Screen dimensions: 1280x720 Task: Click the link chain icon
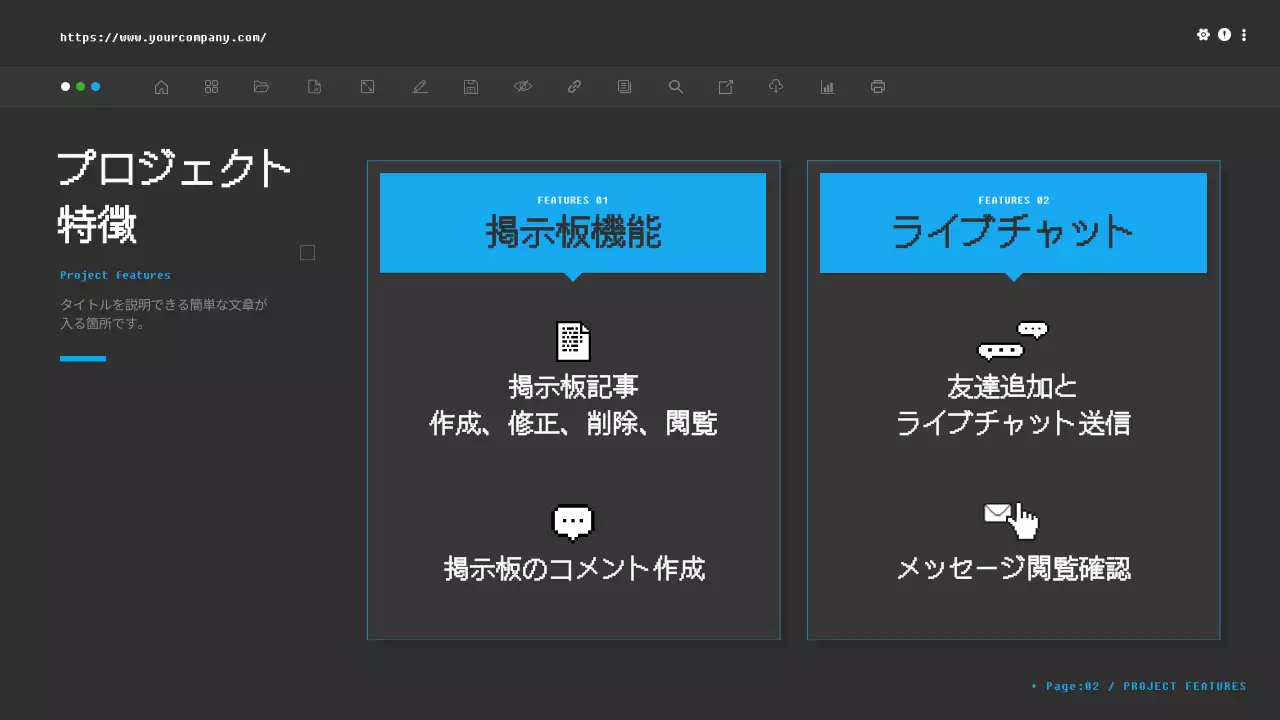click(574, 87)
